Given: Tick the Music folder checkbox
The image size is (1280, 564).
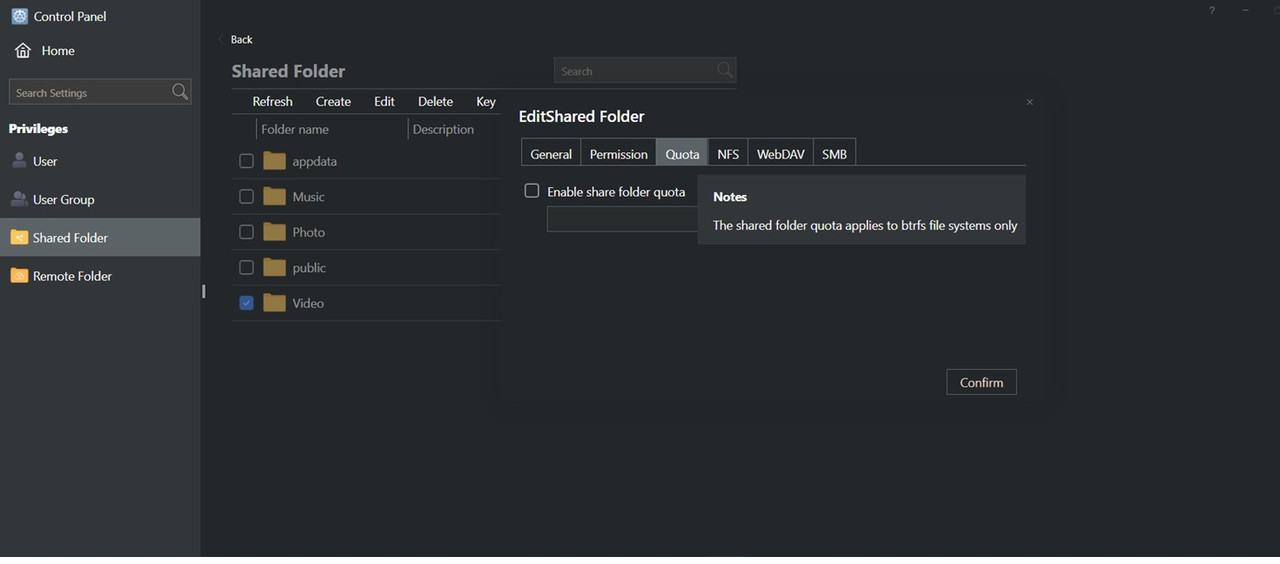Looking at the screenshot, I should (246, 196).
